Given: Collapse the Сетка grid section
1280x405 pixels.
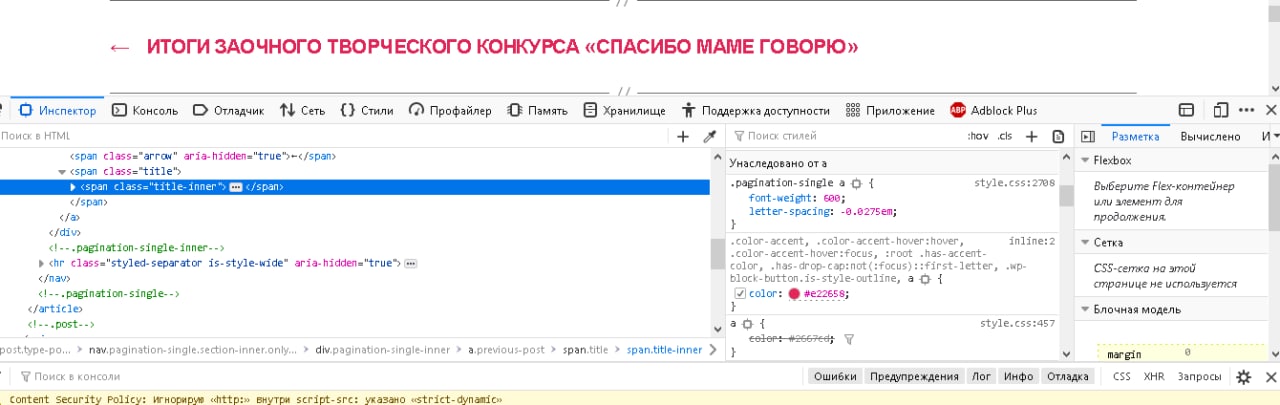Looking at the screenshot, I should click(x=1085, y=242).
